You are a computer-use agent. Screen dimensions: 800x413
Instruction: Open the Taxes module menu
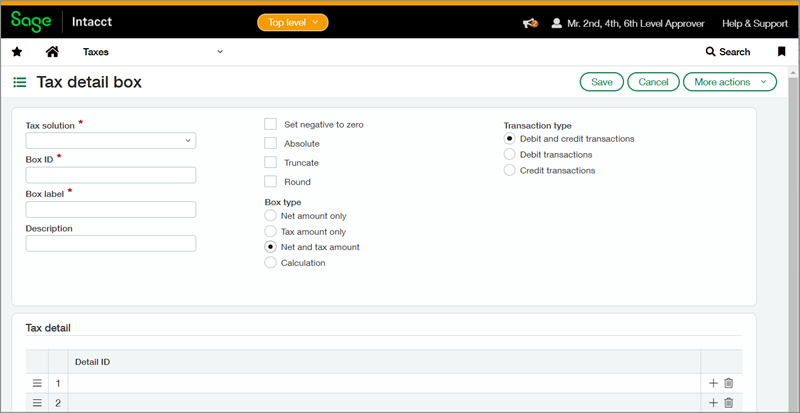[152, 52]
